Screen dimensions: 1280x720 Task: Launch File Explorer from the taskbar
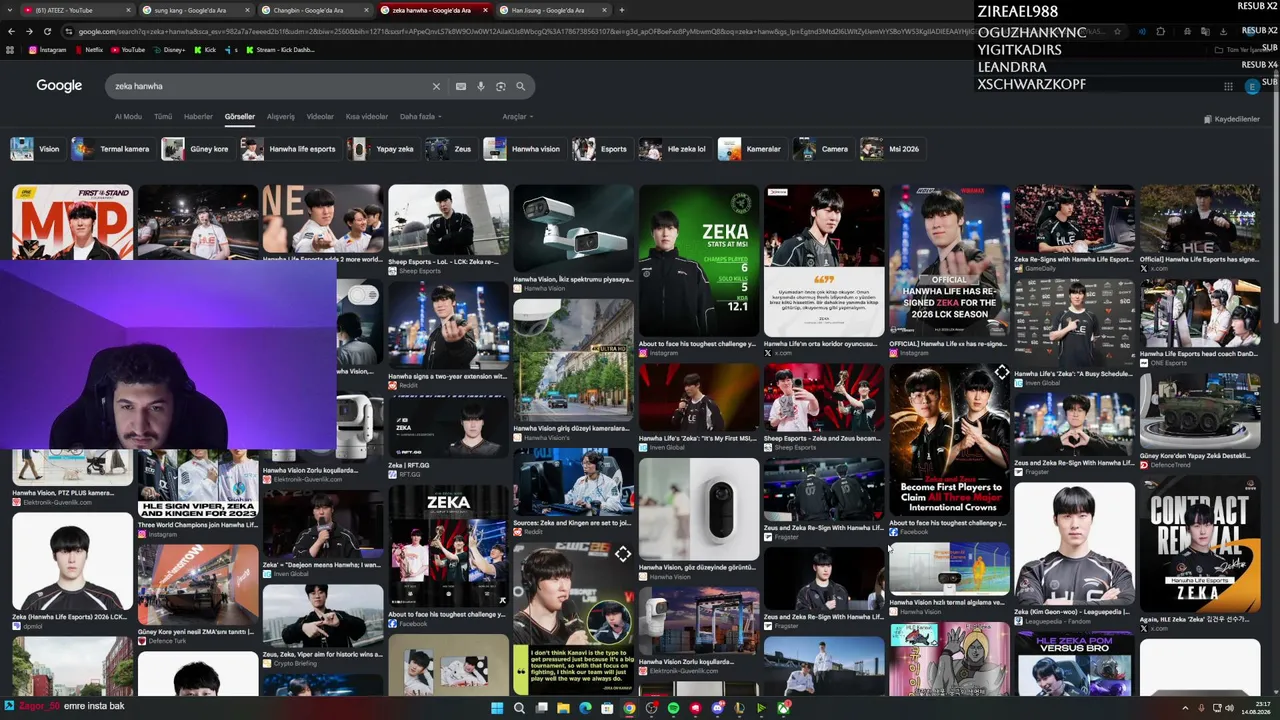563,708
